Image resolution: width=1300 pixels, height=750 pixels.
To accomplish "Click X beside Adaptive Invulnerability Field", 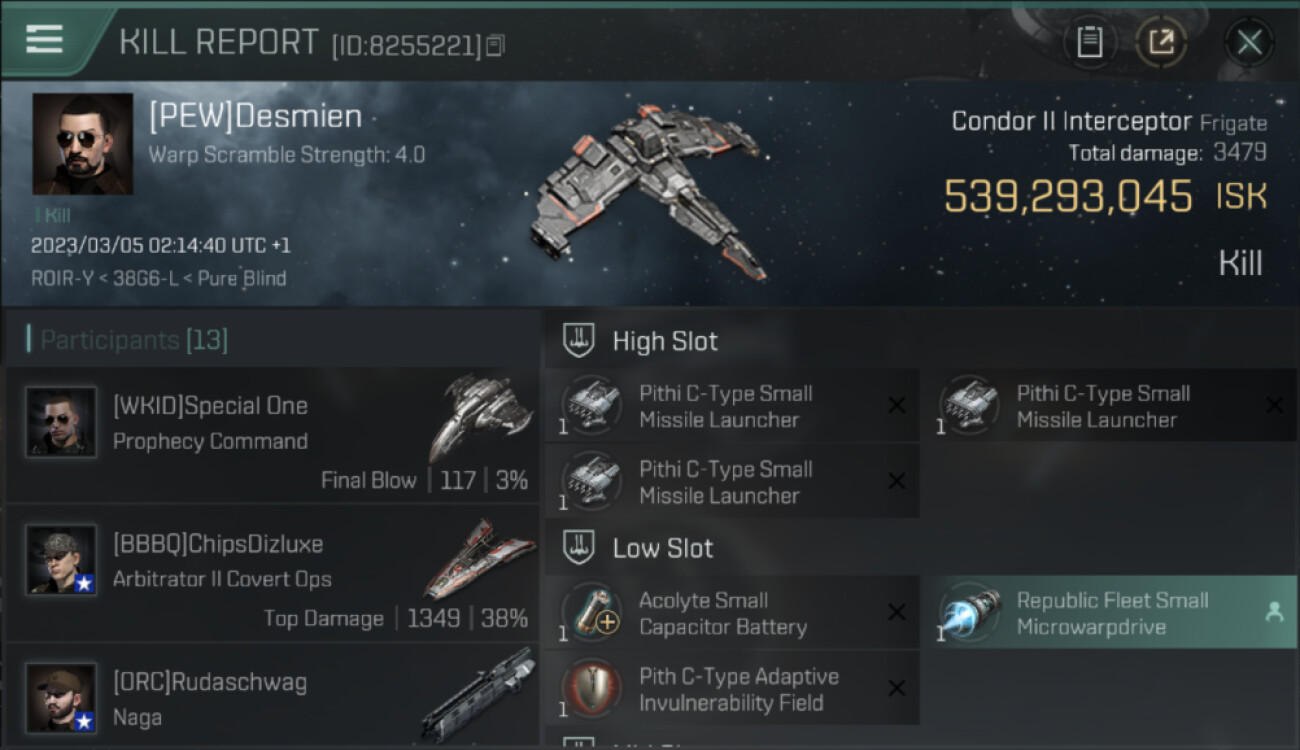I will [x=897, y=688].
